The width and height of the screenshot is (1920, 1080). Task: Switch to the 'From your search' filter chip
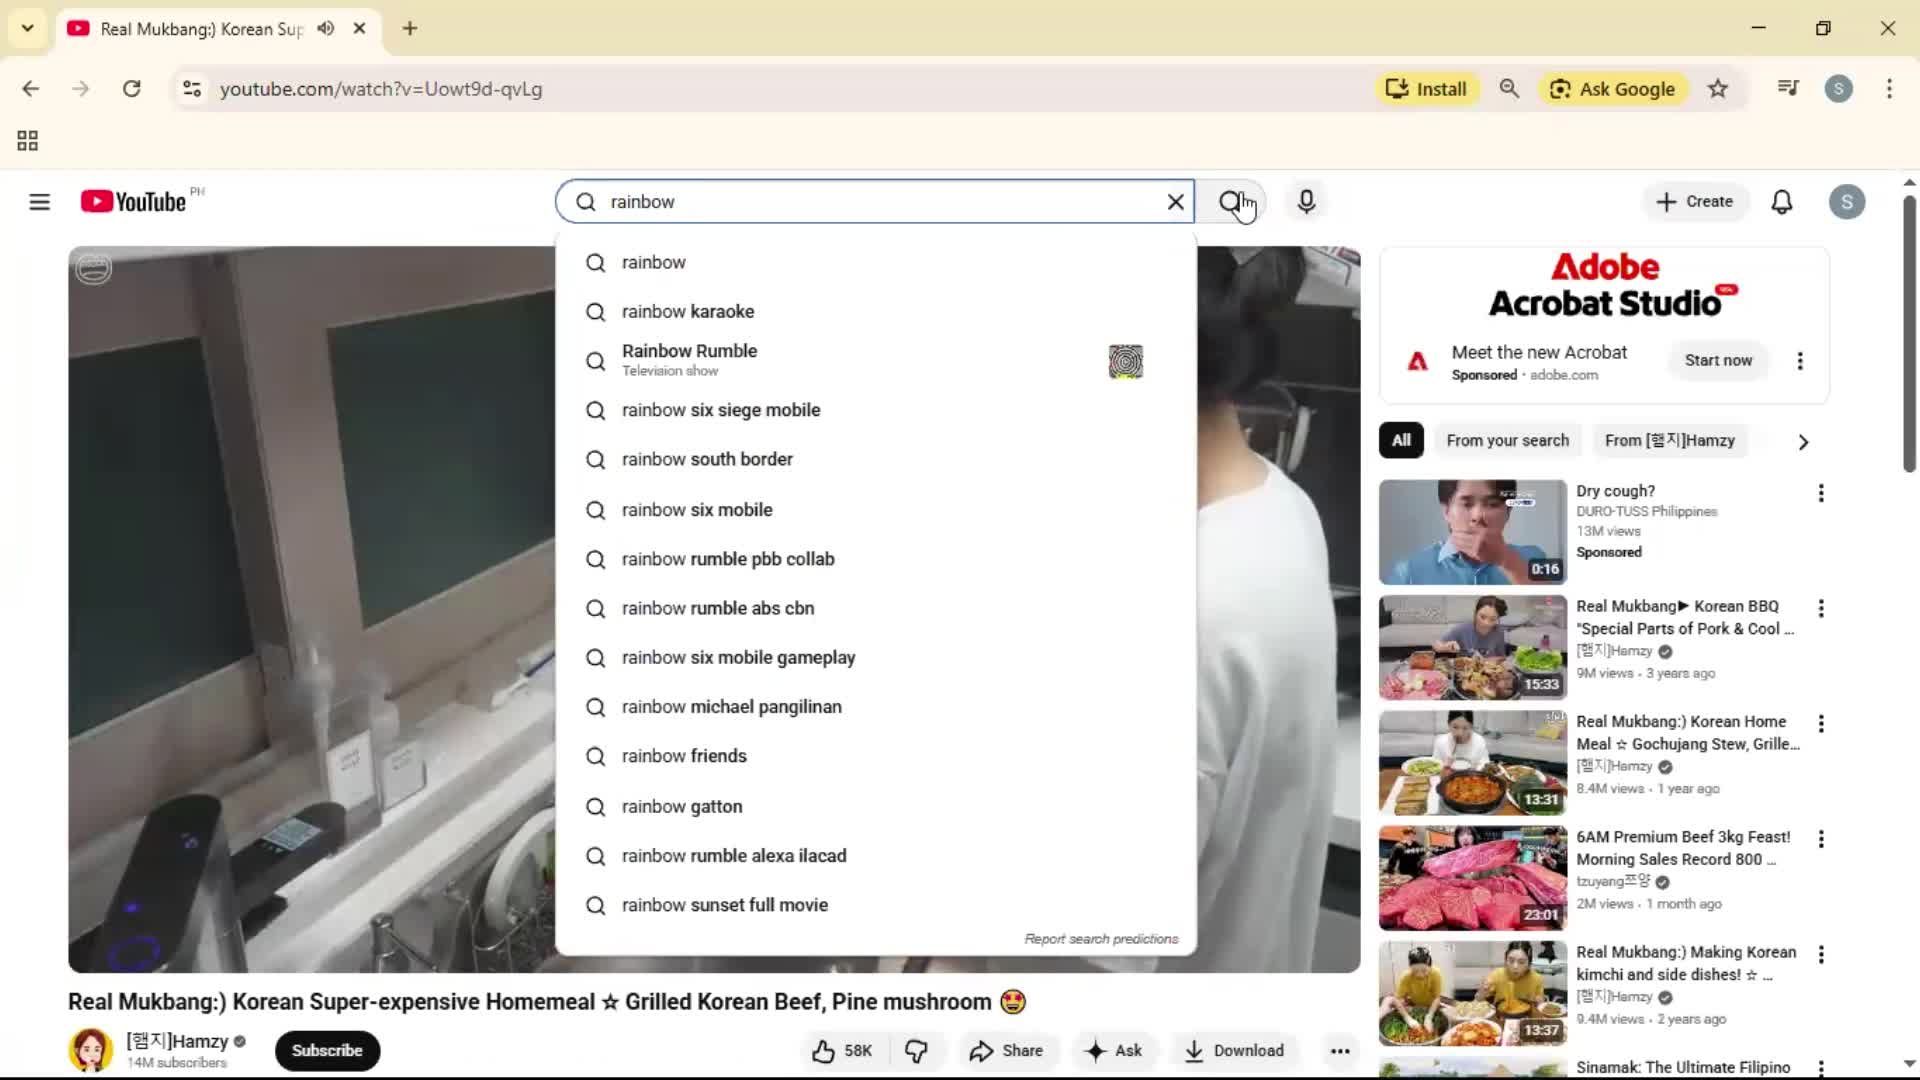click(x=1507, y=440)
